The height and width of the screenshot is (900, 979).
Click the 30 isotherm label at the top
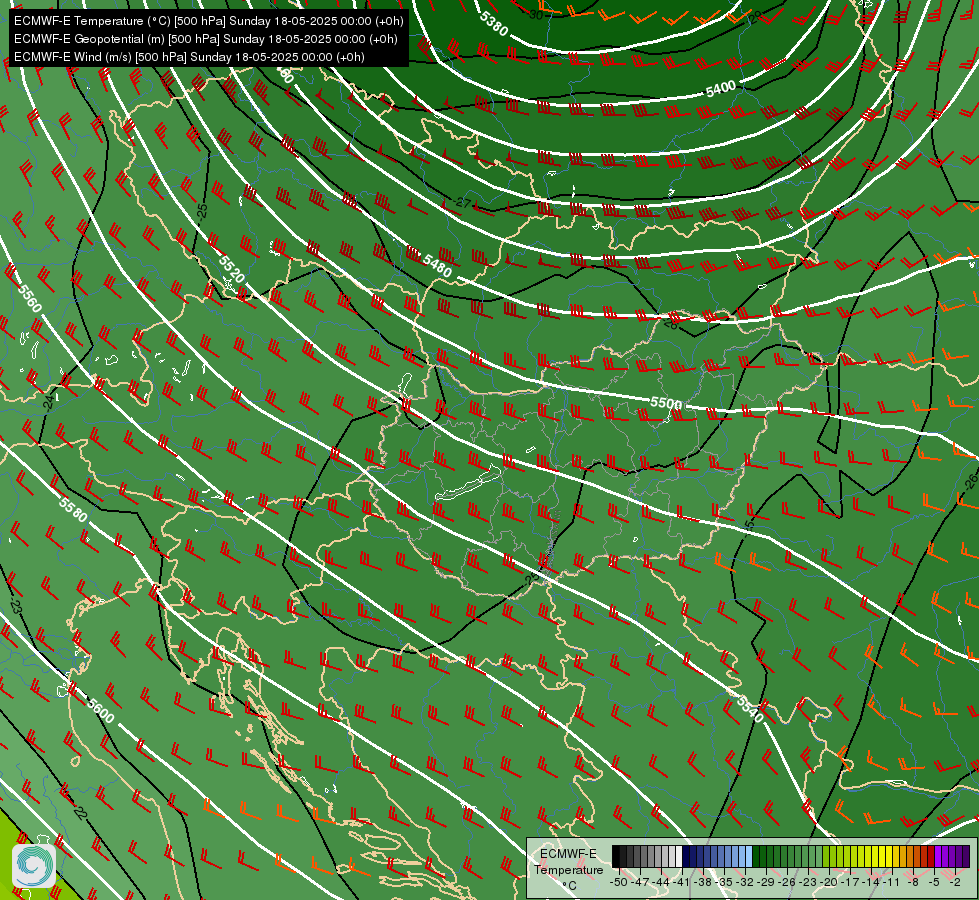pos(536,14)
